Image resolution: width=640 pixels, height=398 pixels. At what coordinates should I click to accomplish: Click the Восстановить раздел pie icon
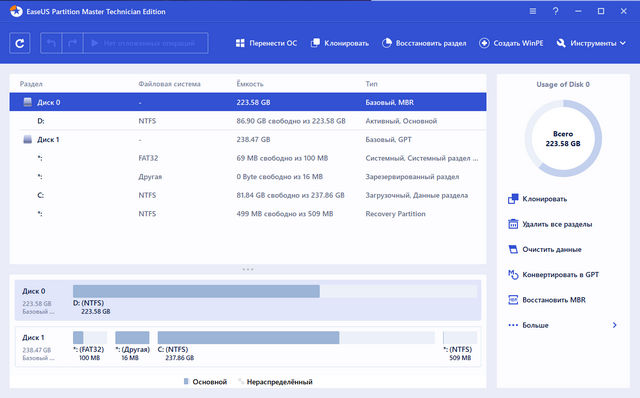coord(387,43)
